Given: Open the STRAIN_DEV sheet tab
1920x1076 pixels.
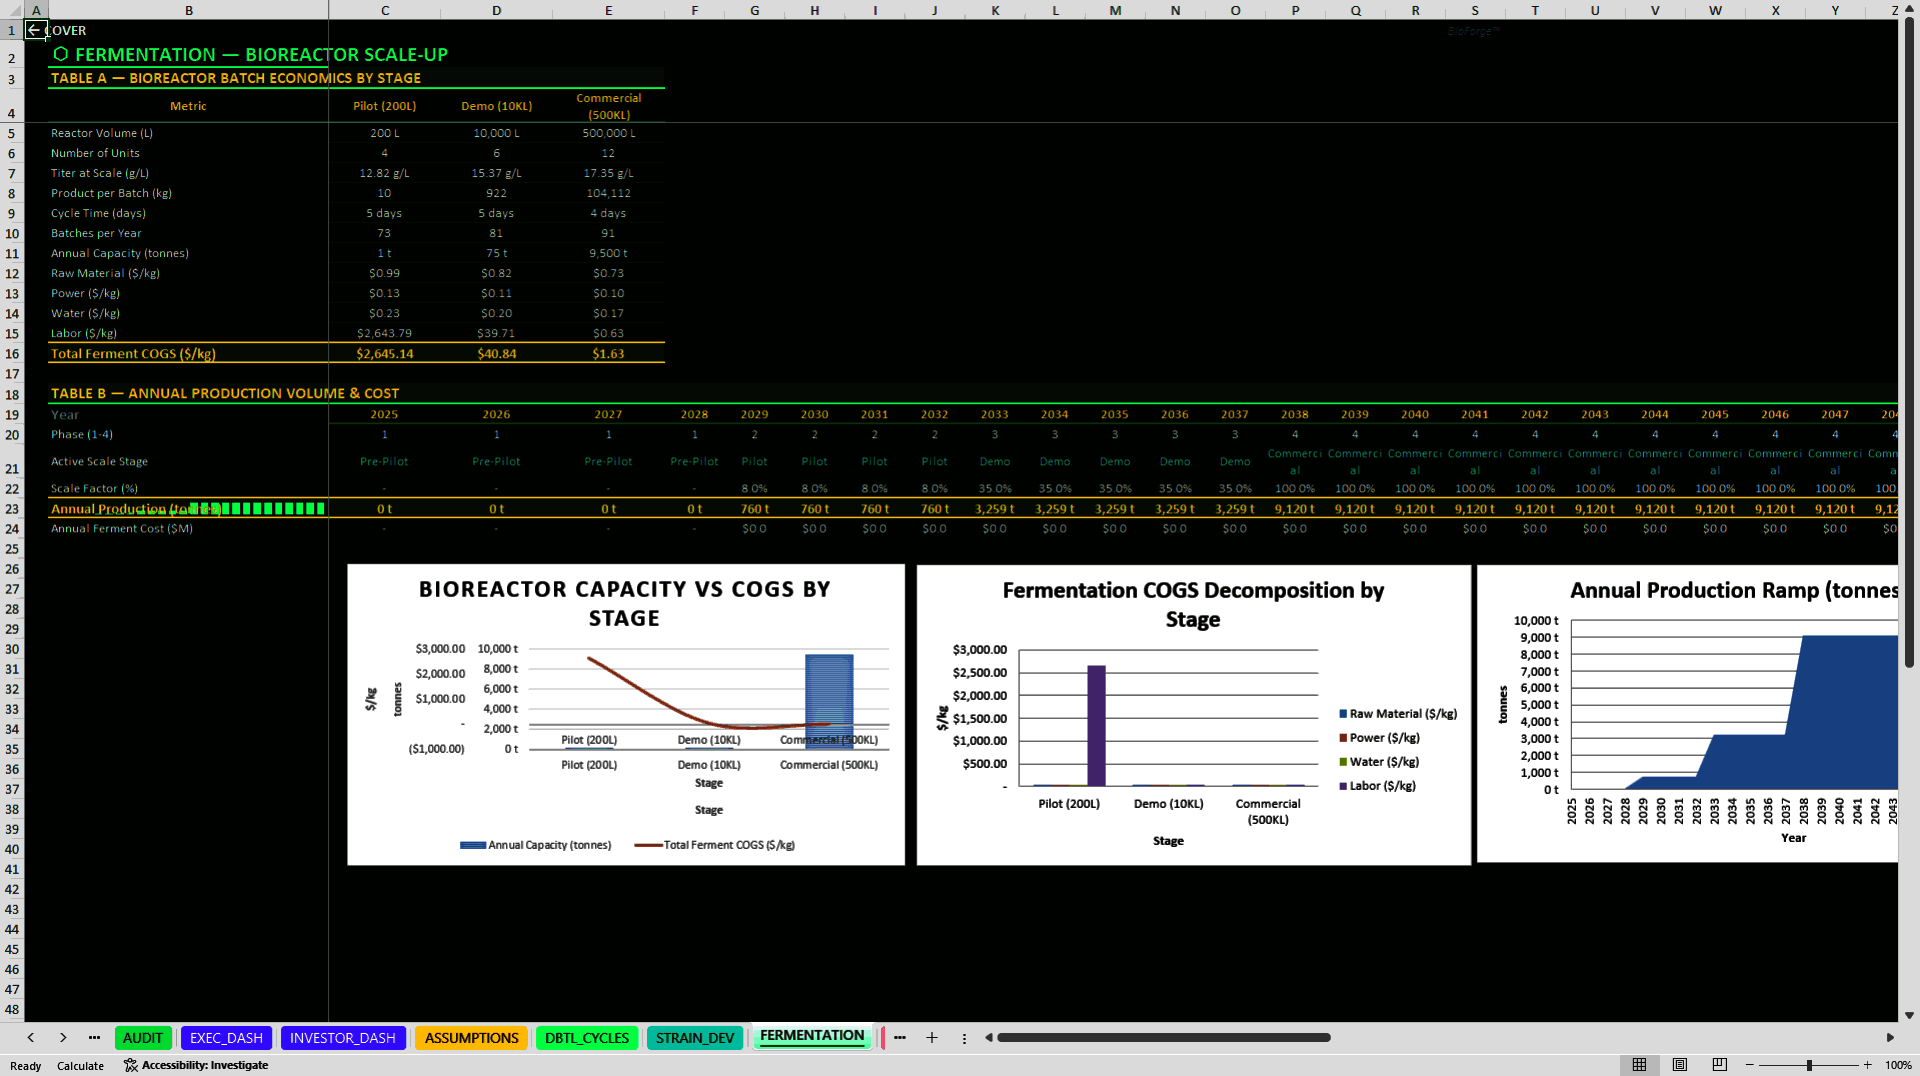Looking at the screenshot, I should pyautogui.click(x=695, y=1038).
